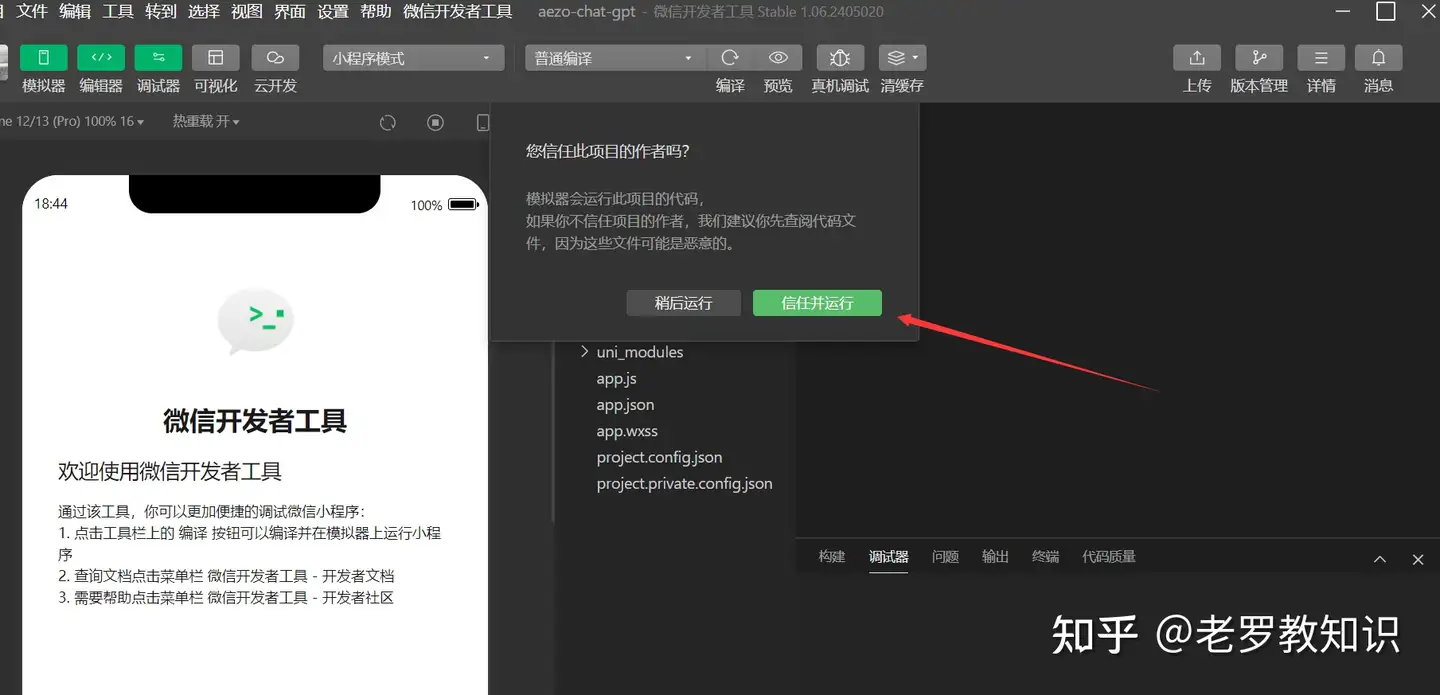Image resolution: width=1440 pixels, height=695 pixels.
Task: Open the 文件 menu
Action: [x=32, y=12]
